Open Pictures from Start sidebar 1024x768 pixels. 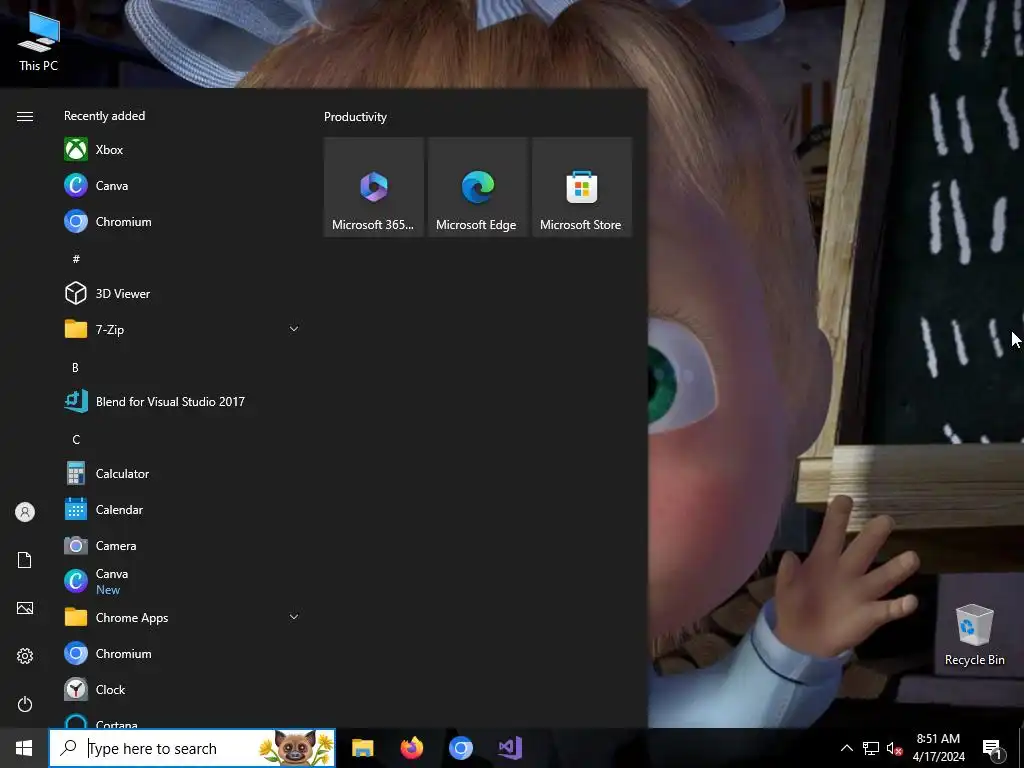(x=25, y=608)
